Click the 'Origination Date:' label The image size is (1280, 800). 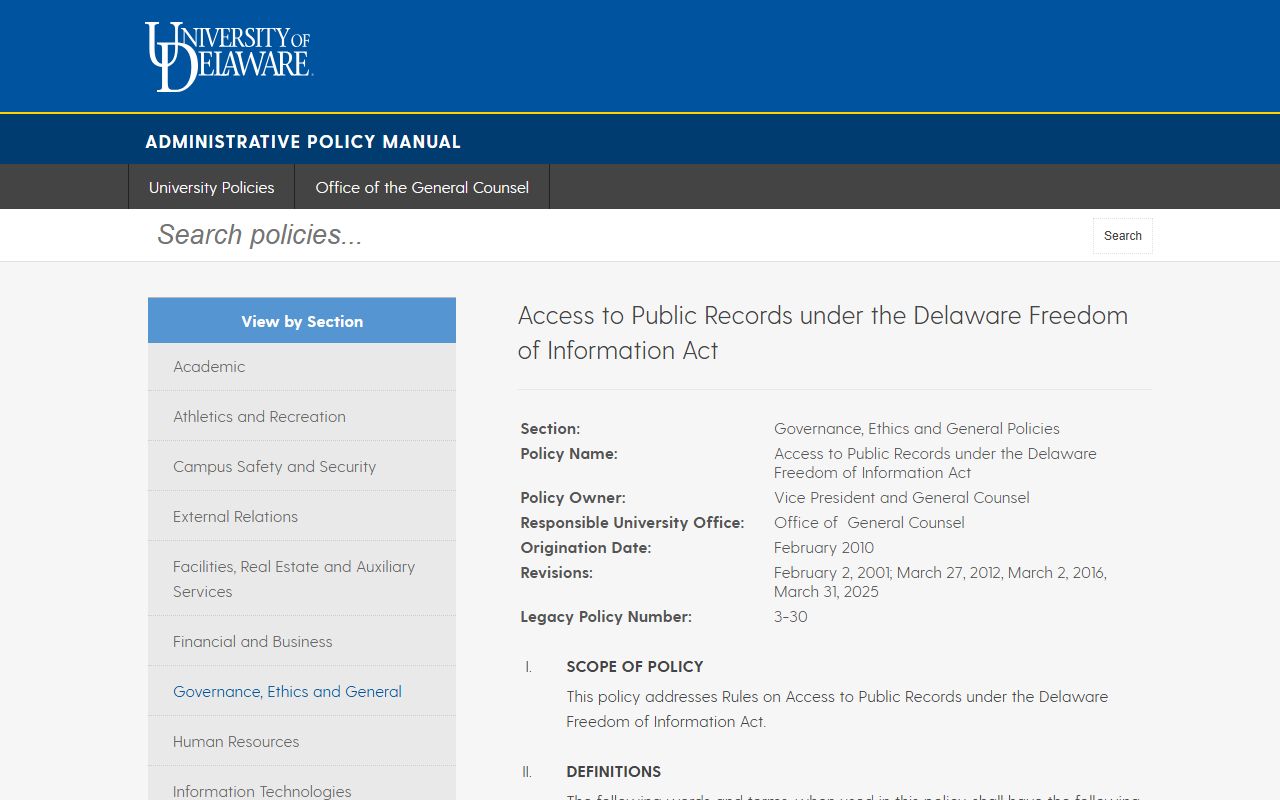pos(586,547)
